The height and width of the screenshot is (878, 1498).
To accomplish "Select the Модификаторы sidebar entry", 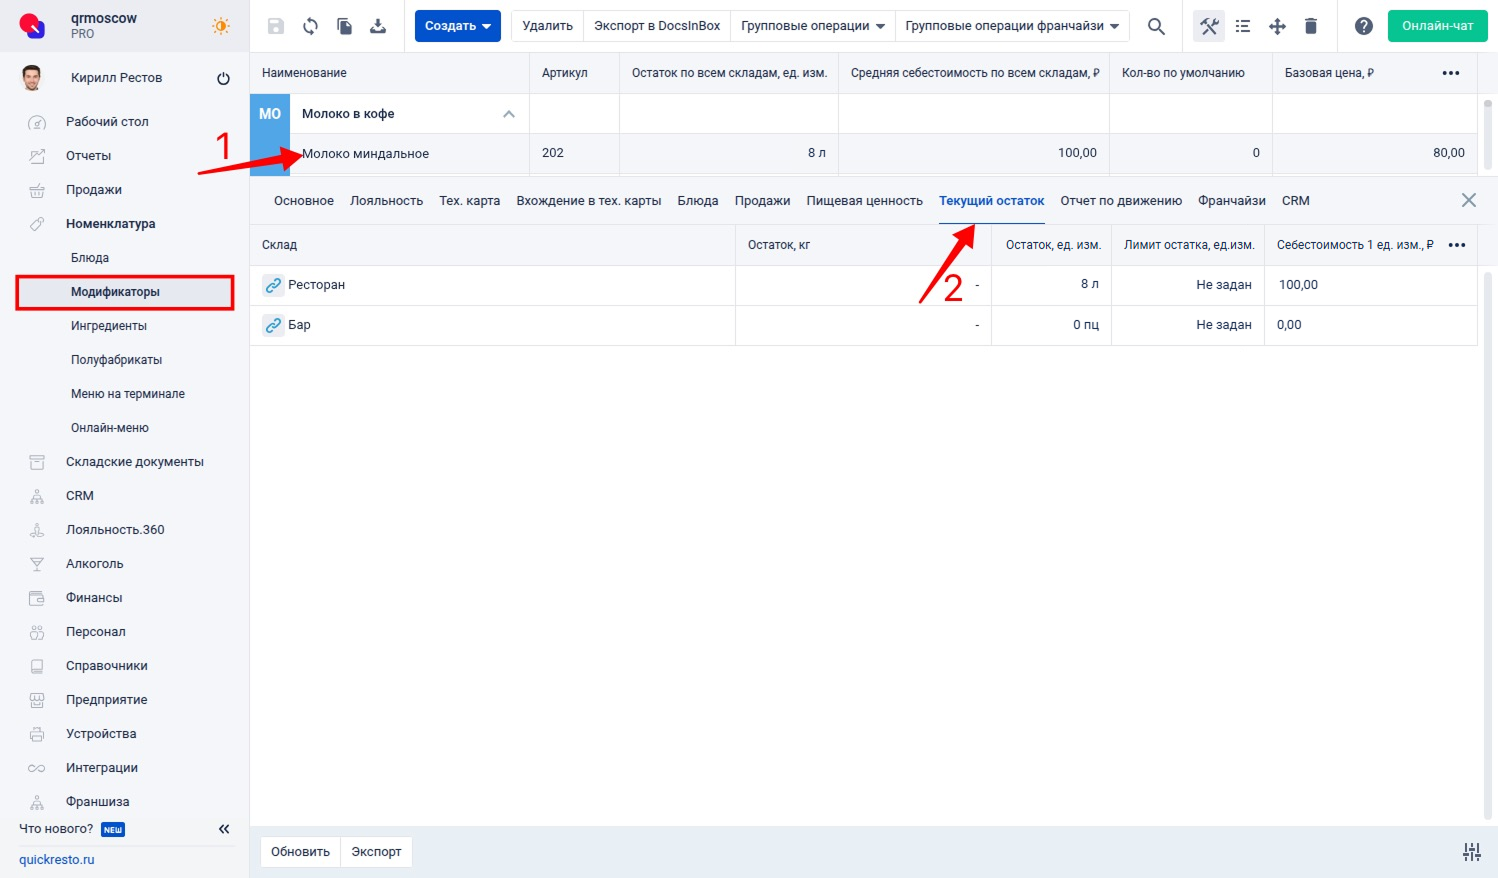I will (x=116, y=291).
